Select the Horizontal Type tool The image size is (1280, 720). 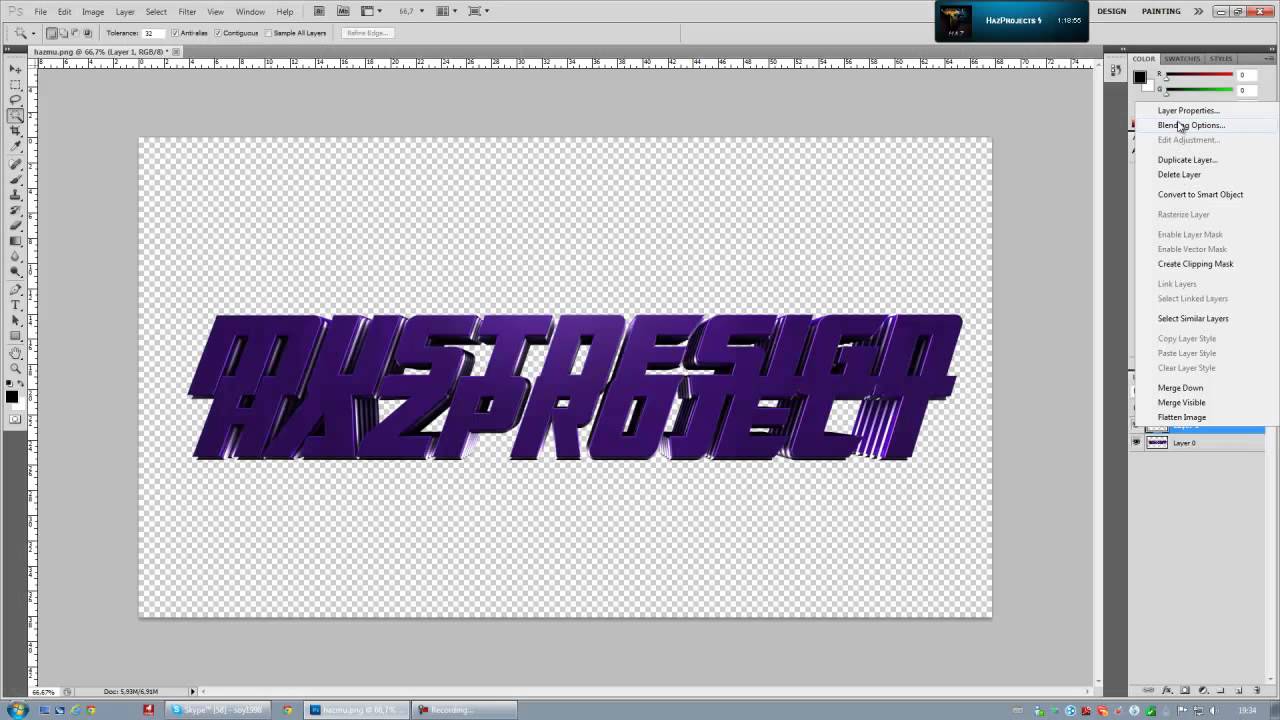15,305
